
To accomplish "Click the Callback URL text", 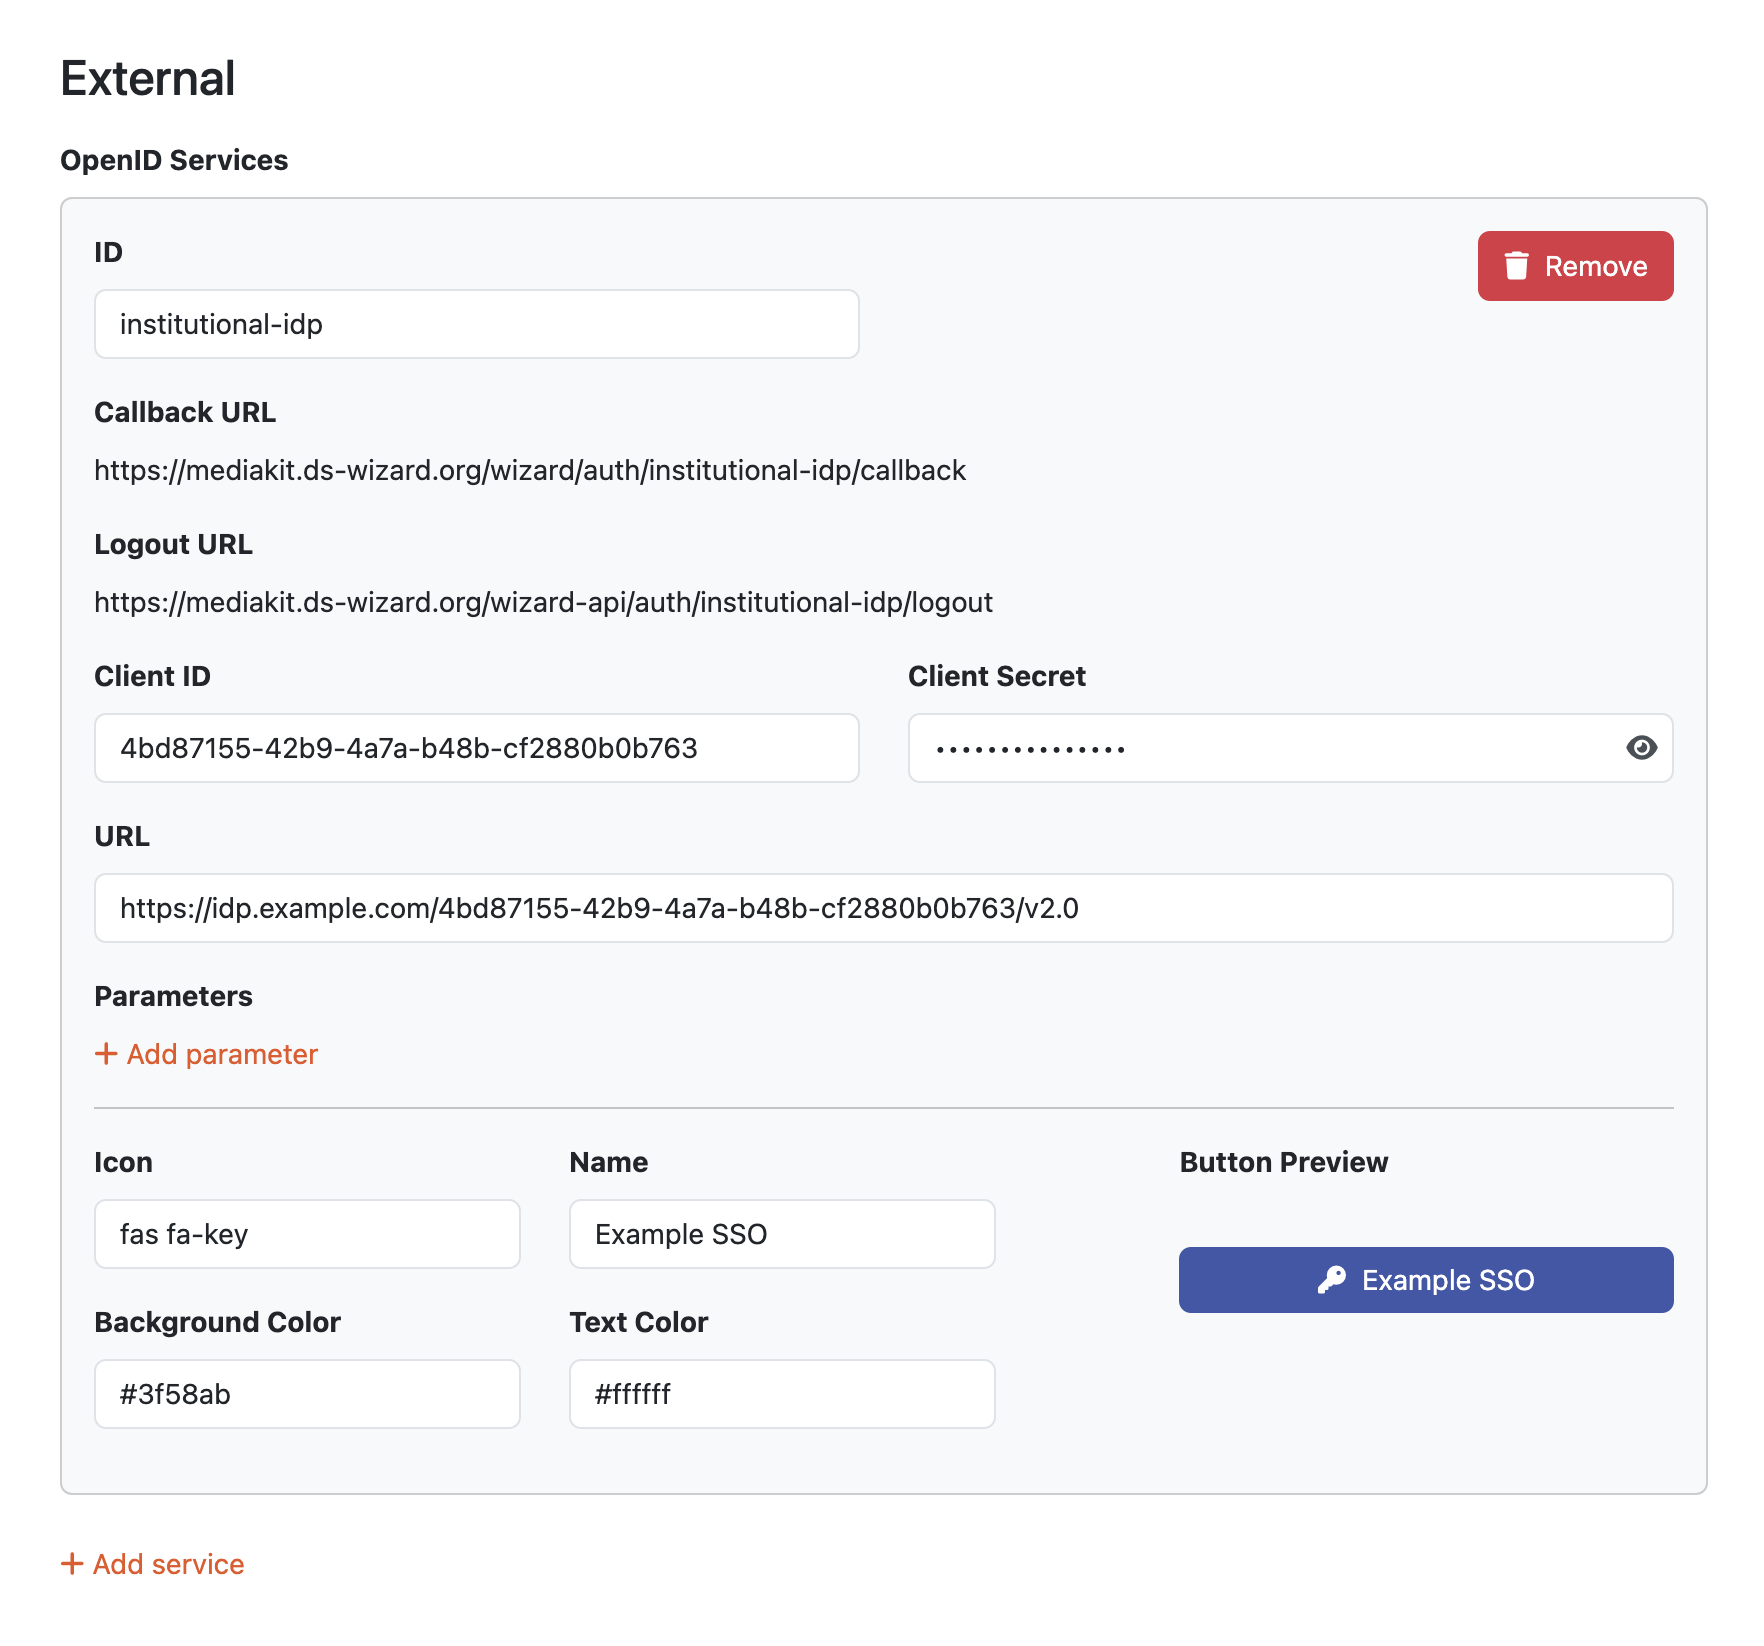I will pyautogui.click(x=530, y=470).
